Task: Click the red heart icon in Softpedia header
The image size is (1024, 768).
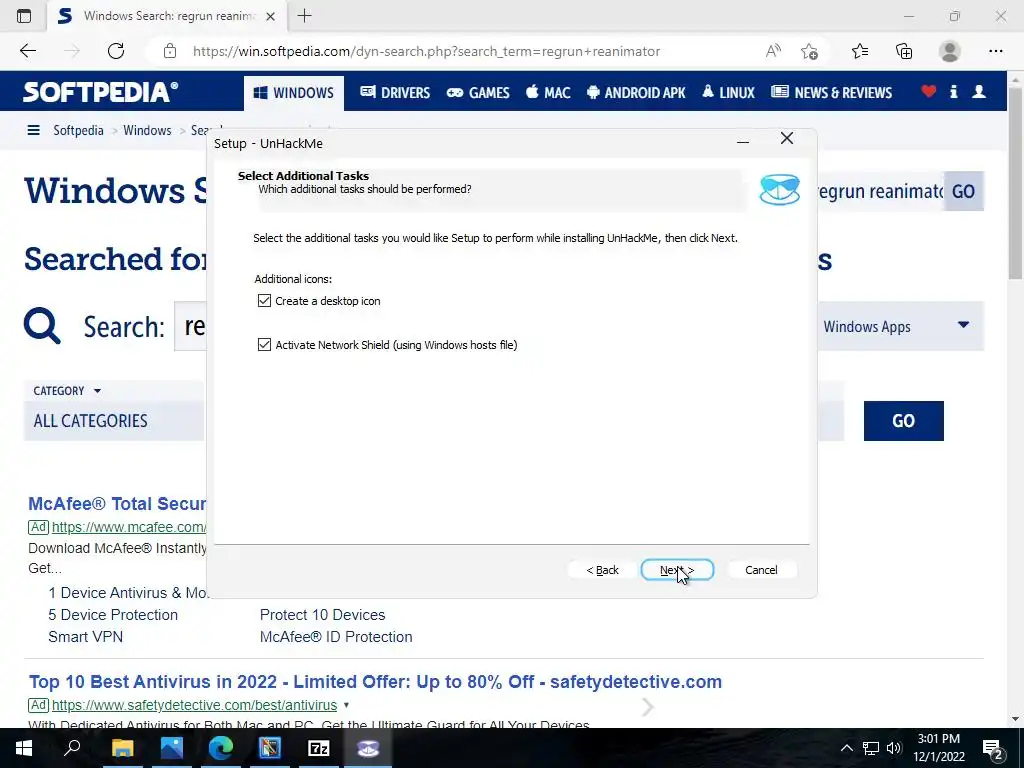Action: click(x=929, y=91)
